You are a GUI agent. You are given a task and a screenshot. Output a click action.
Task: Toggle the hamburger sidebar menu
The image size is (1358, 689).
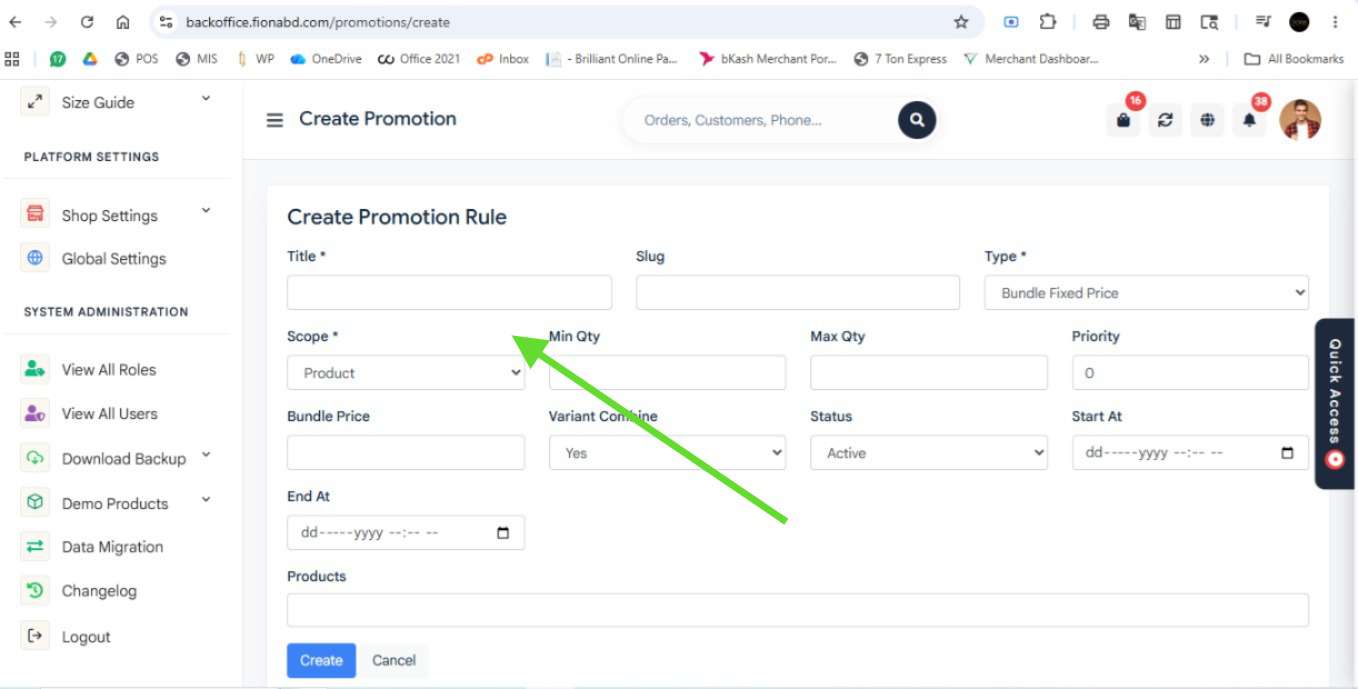(x=274, y=120)
